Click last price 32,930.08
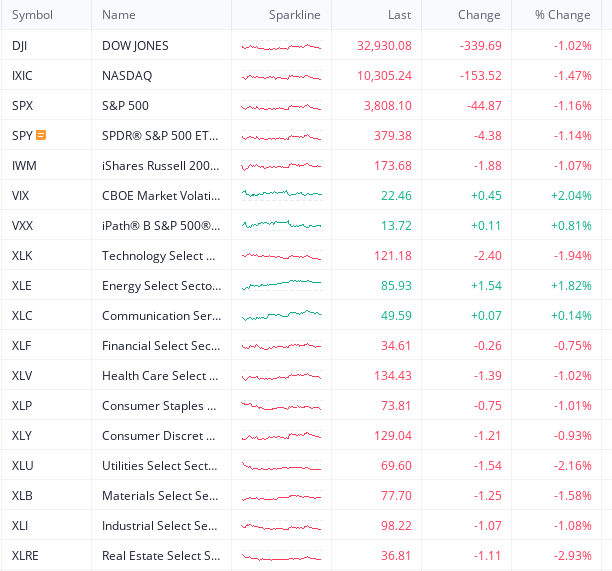 [384, 46]
